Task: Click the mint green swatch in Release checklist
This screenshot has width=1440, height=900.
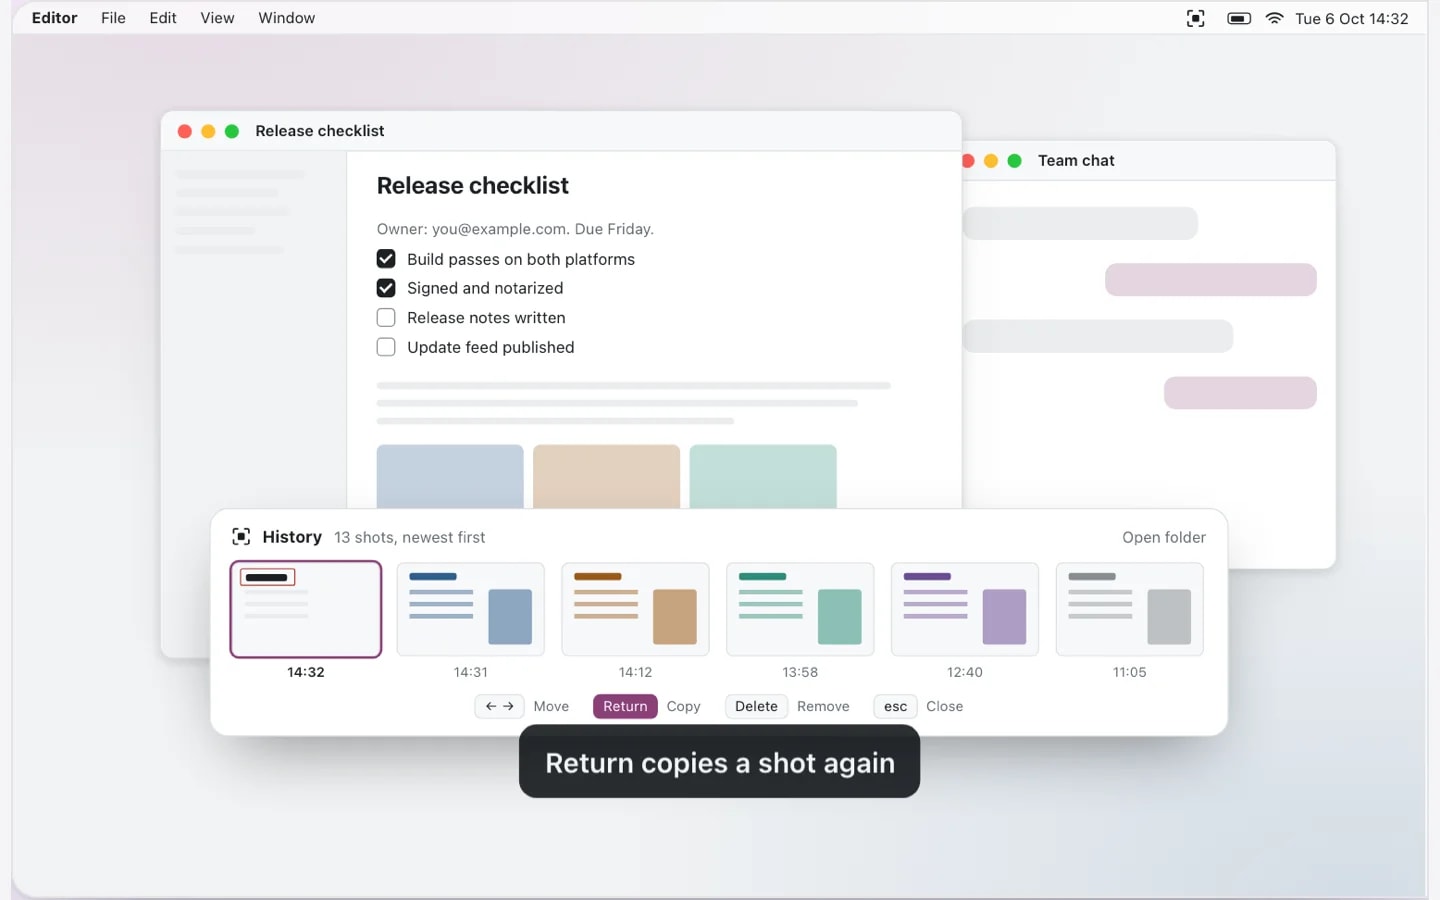Action: (763, 476)
